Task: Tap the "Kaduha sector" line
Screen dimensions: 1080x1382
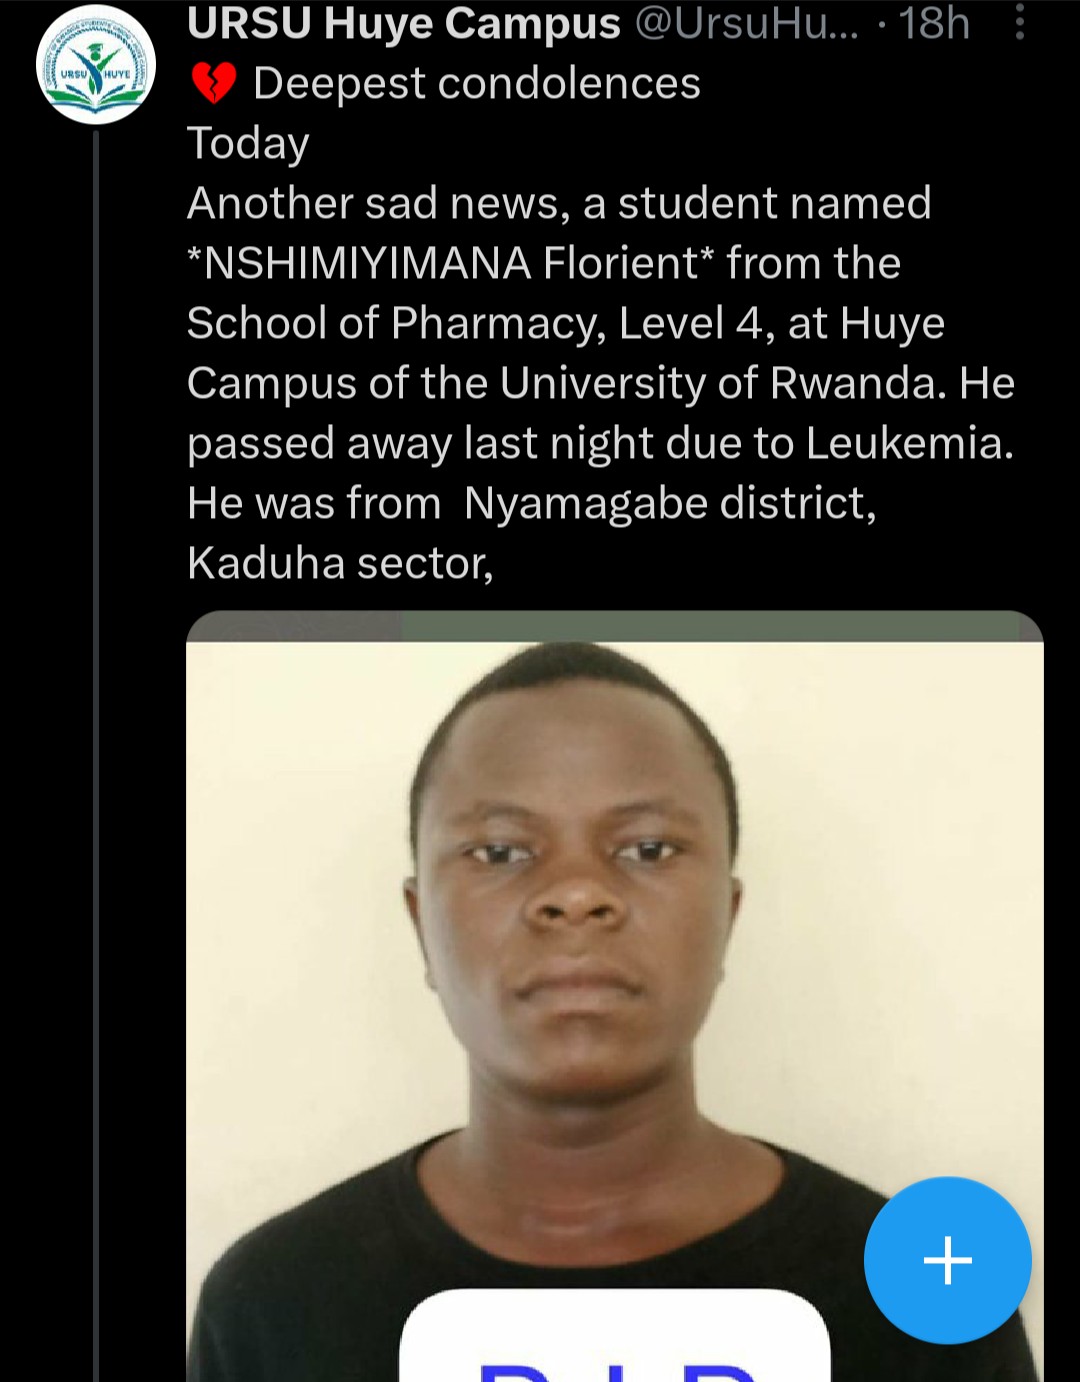Action: pyautogui.click(x=339, y=563)
